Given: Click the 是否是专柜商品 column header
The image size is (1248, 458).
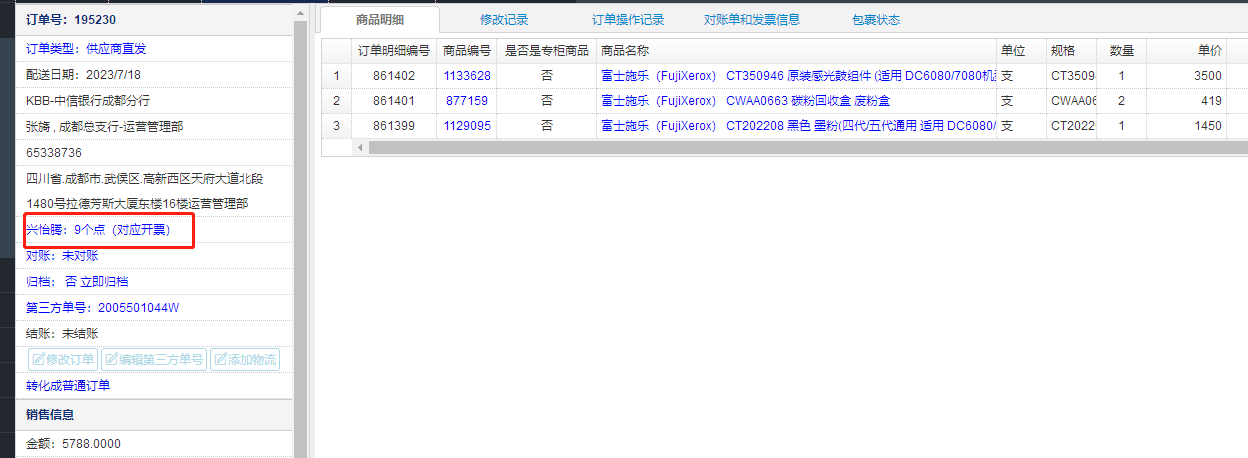Looking at the screenshot, I should (546, 51).
